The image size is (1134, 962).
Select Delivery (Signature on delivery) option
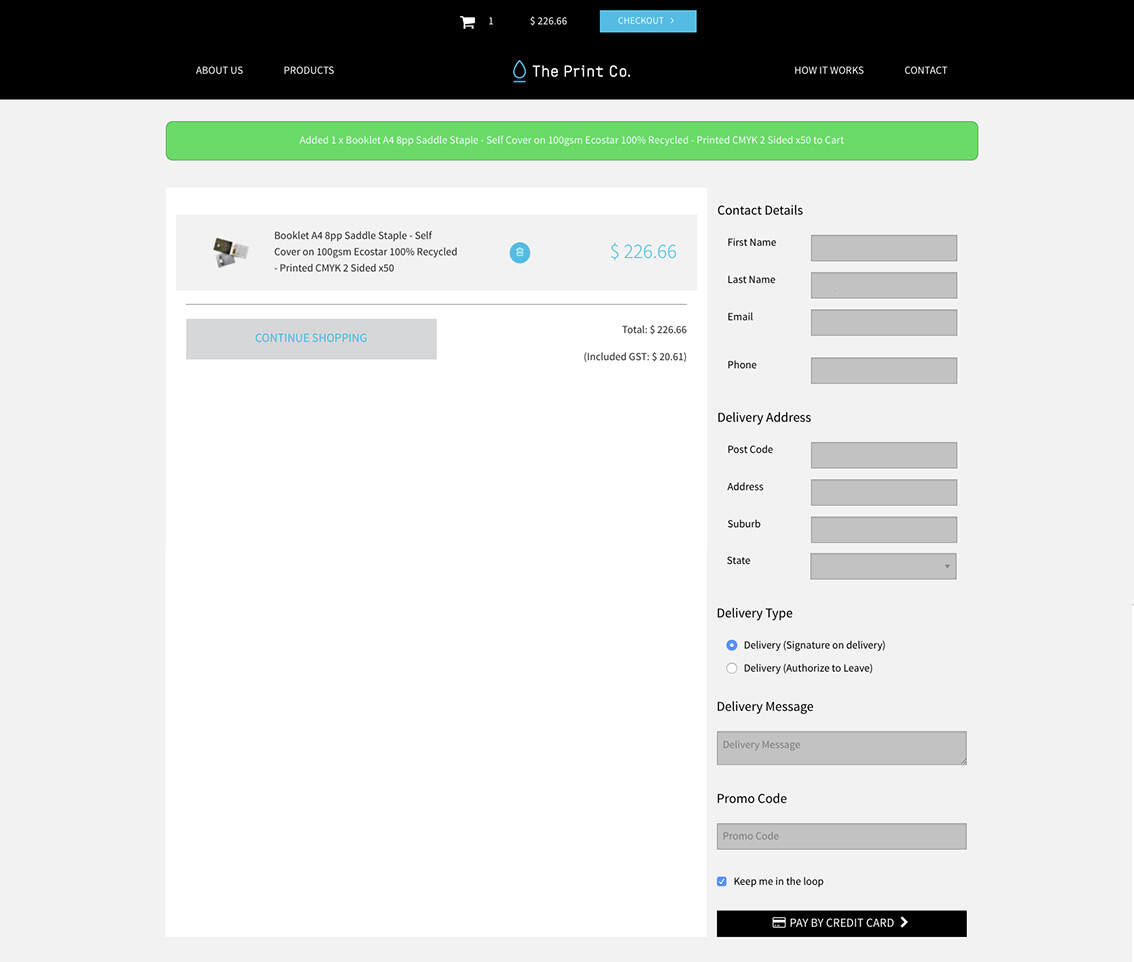(732, 645)
